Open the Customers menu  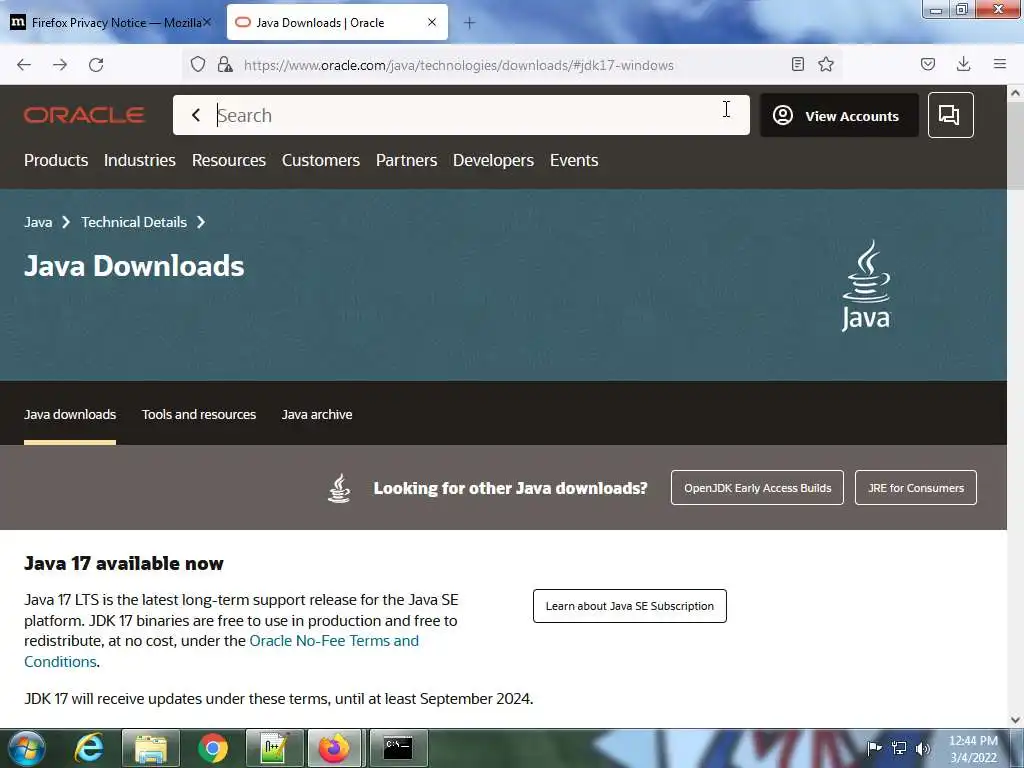tap(321, 160)
